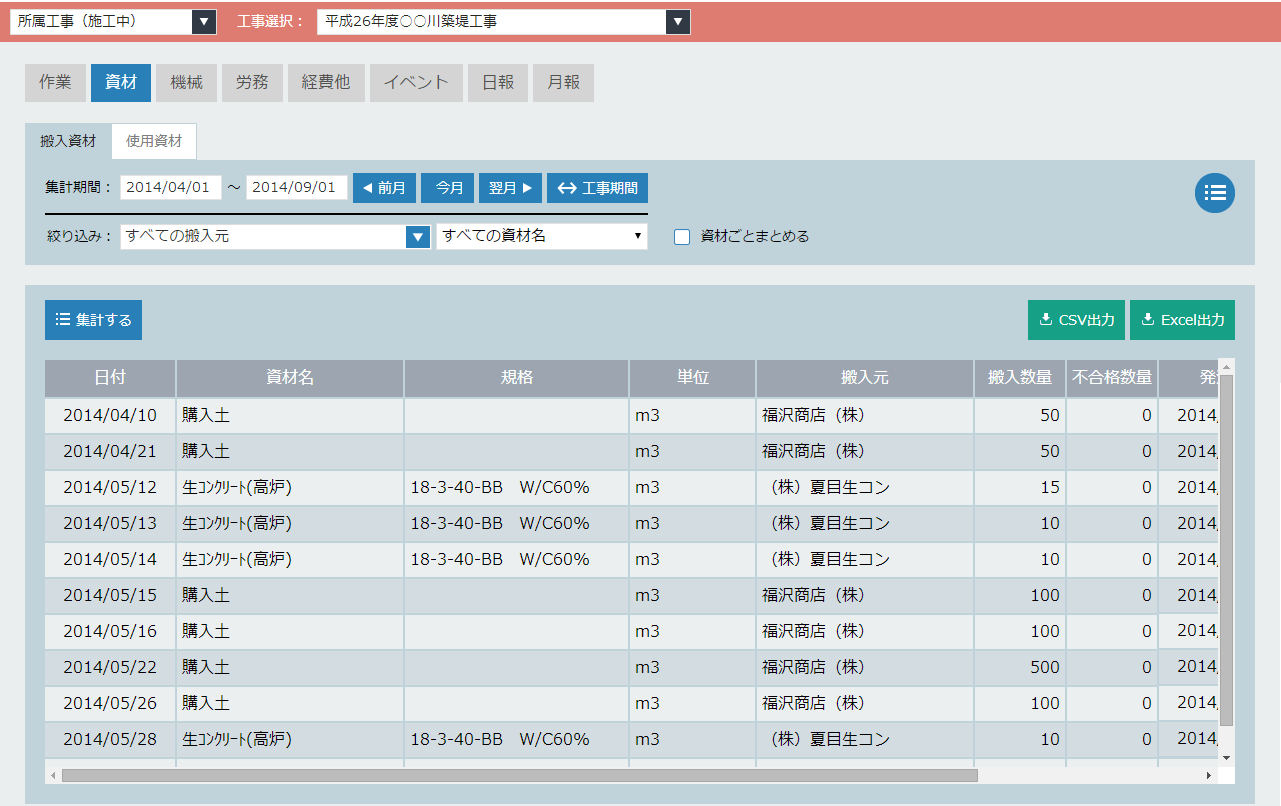Switch to the 使用資材 sub-tab
Image resolution: width=1281 pixels, height=806 pixels.
point(154,141)
